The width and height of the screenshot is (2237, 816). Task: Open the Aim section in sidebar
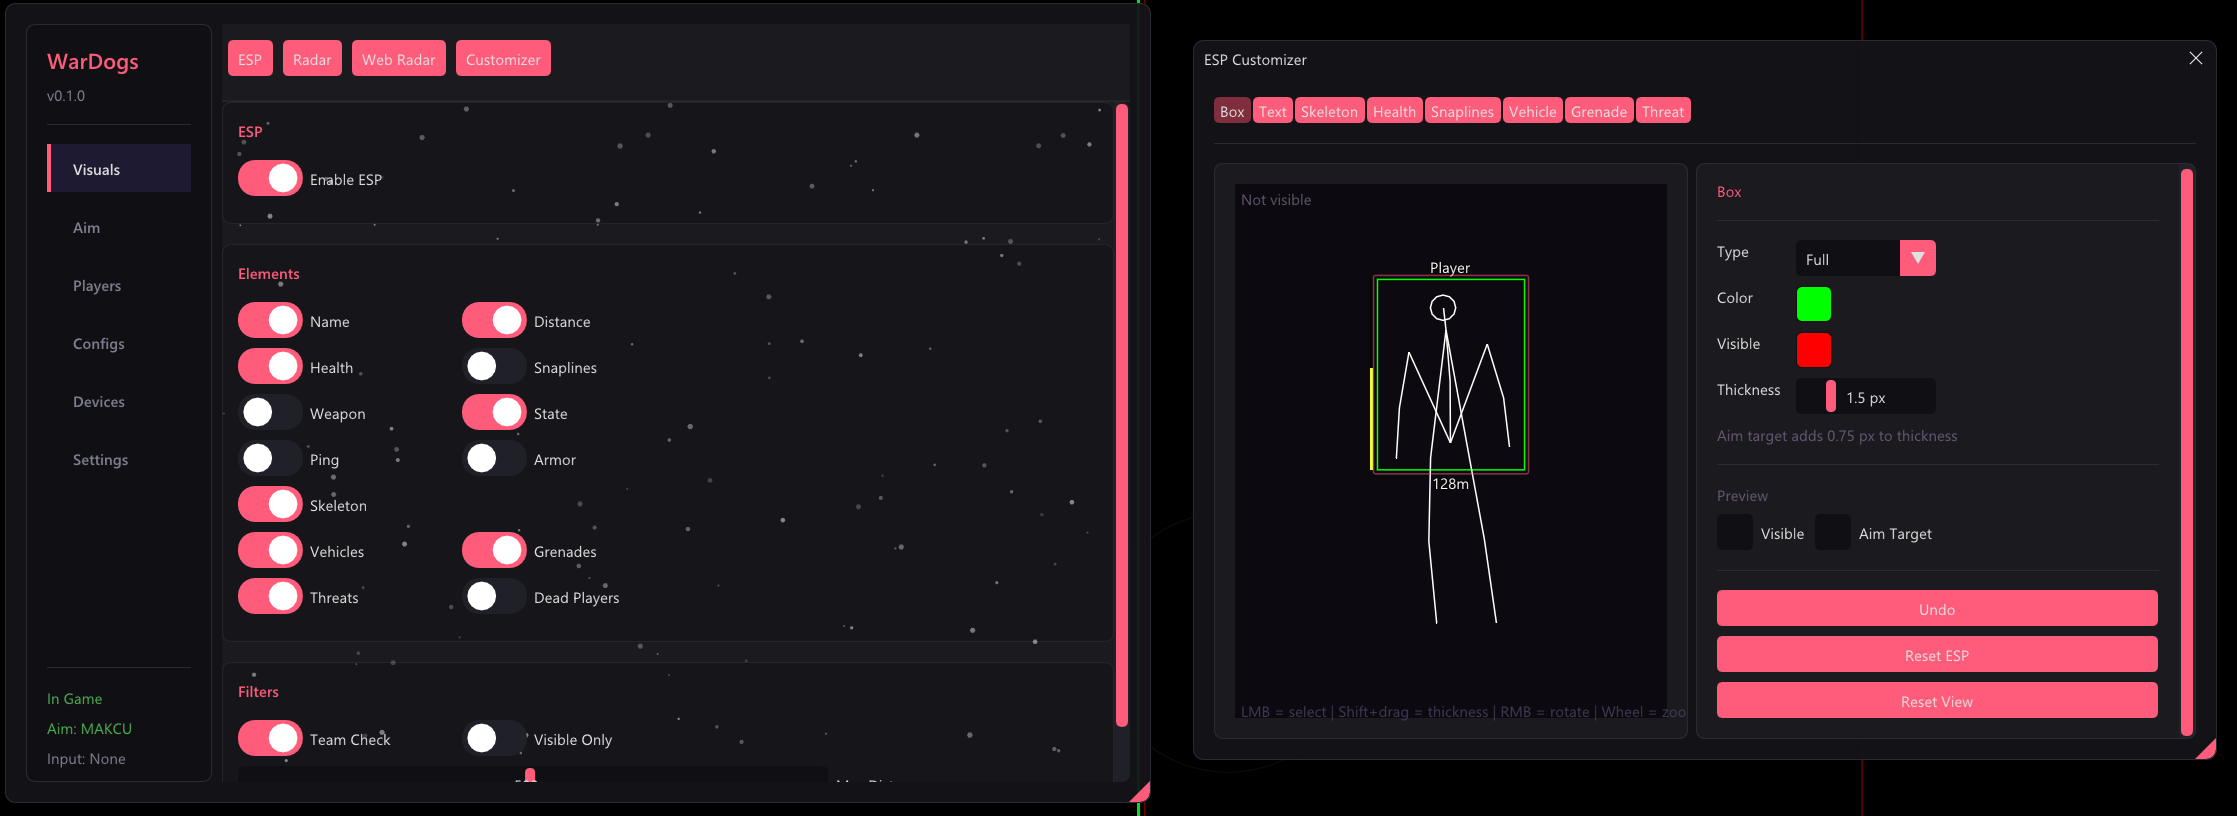[119, 227]
